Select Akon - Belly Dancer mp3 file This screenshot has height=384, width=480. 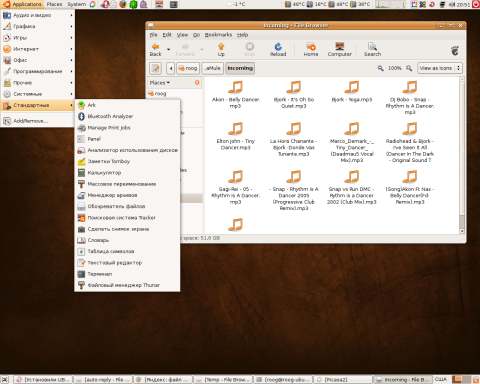(x=235, y=95)
